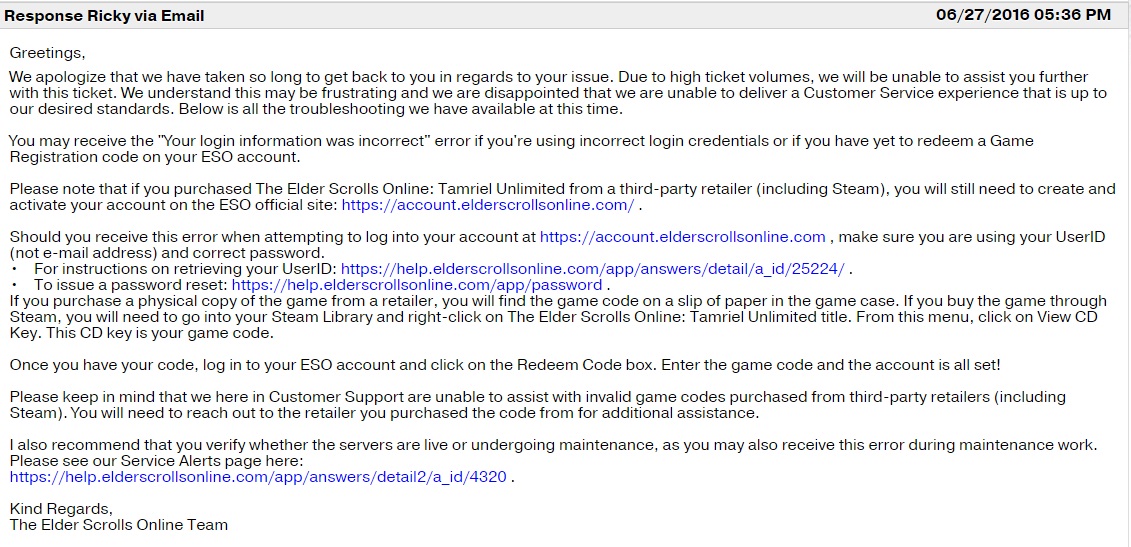Click 'The Elder Scrolls Online Team' signature
This screenshot has height=547, width=1131.
coord(119,525)
